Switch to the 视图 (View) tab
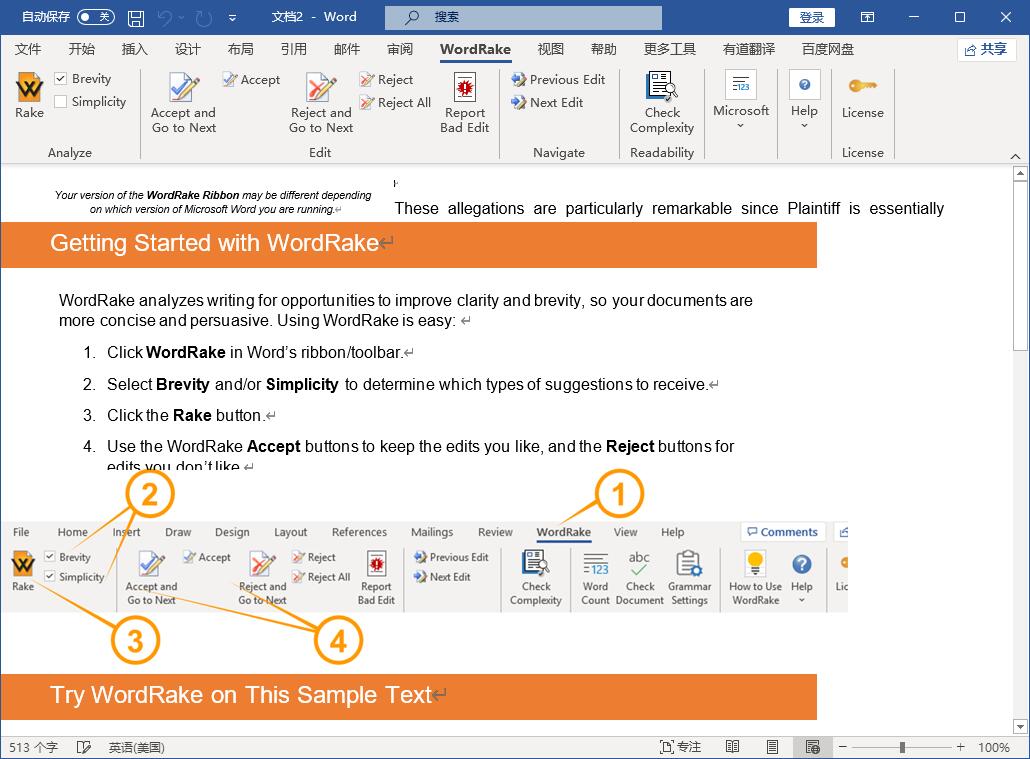Screen dimensions: 1030x759 (x=550, y=49)
